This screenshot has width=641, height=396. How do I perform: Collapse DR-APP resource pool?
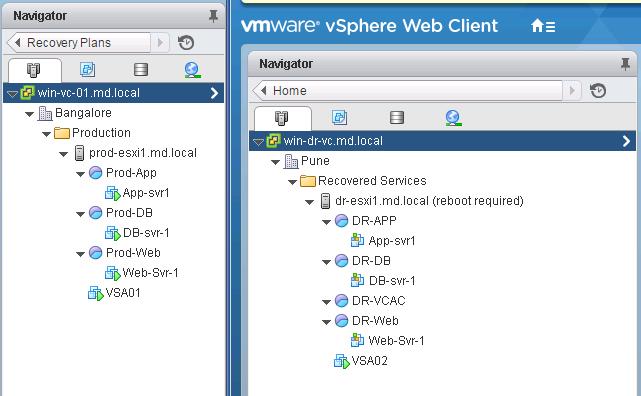[x=326, y=222]
